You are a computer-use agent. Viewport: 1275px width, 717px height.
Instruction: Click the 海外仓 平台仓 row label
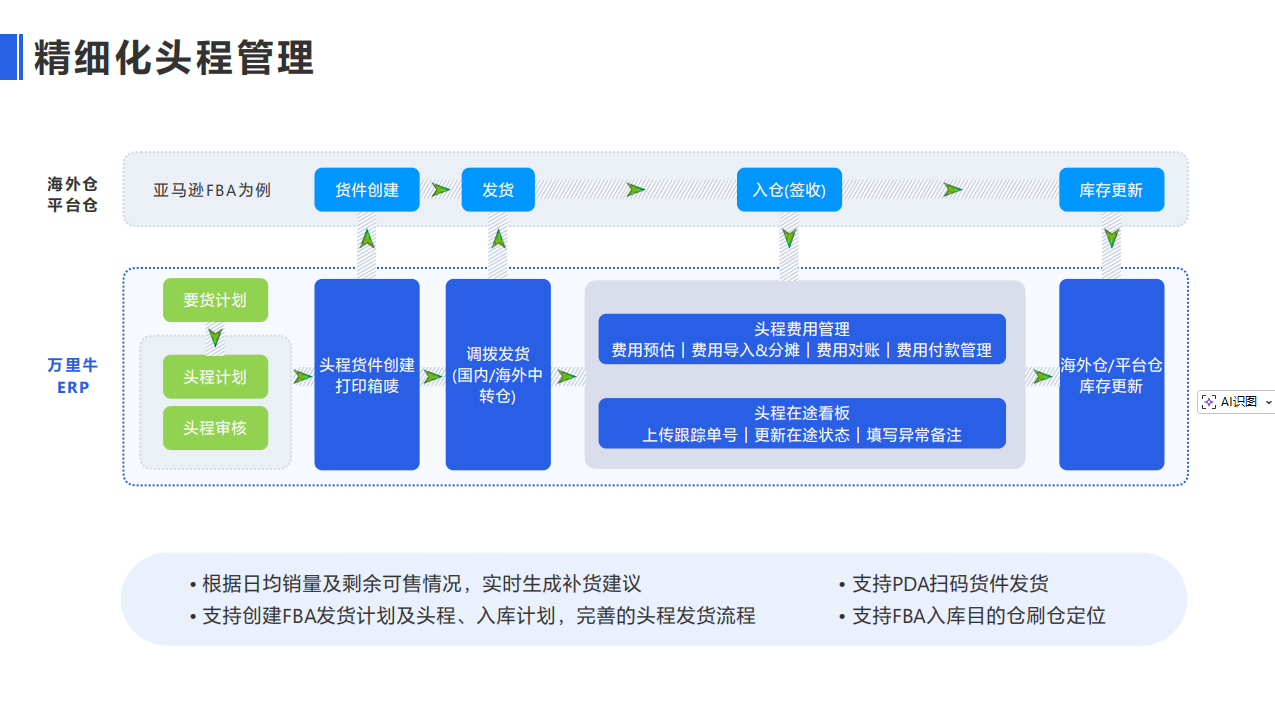click(x=72, y=195)
